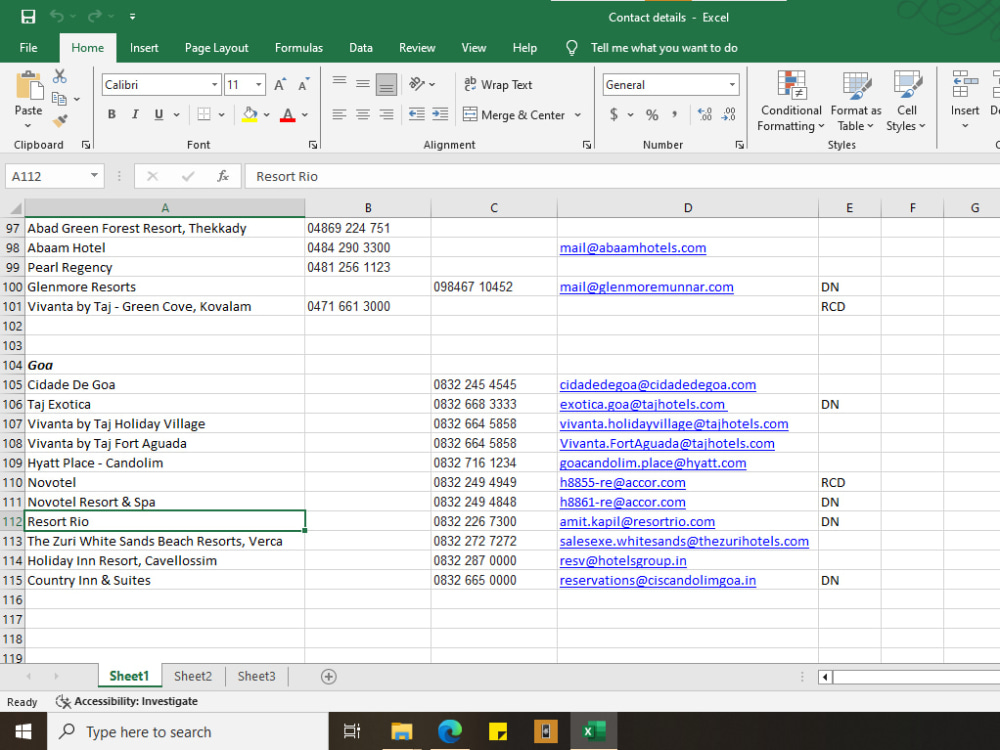This screenshot has height=750, width=1000.
Task: Click the New Sheet plus button
Action: [329, 677]
